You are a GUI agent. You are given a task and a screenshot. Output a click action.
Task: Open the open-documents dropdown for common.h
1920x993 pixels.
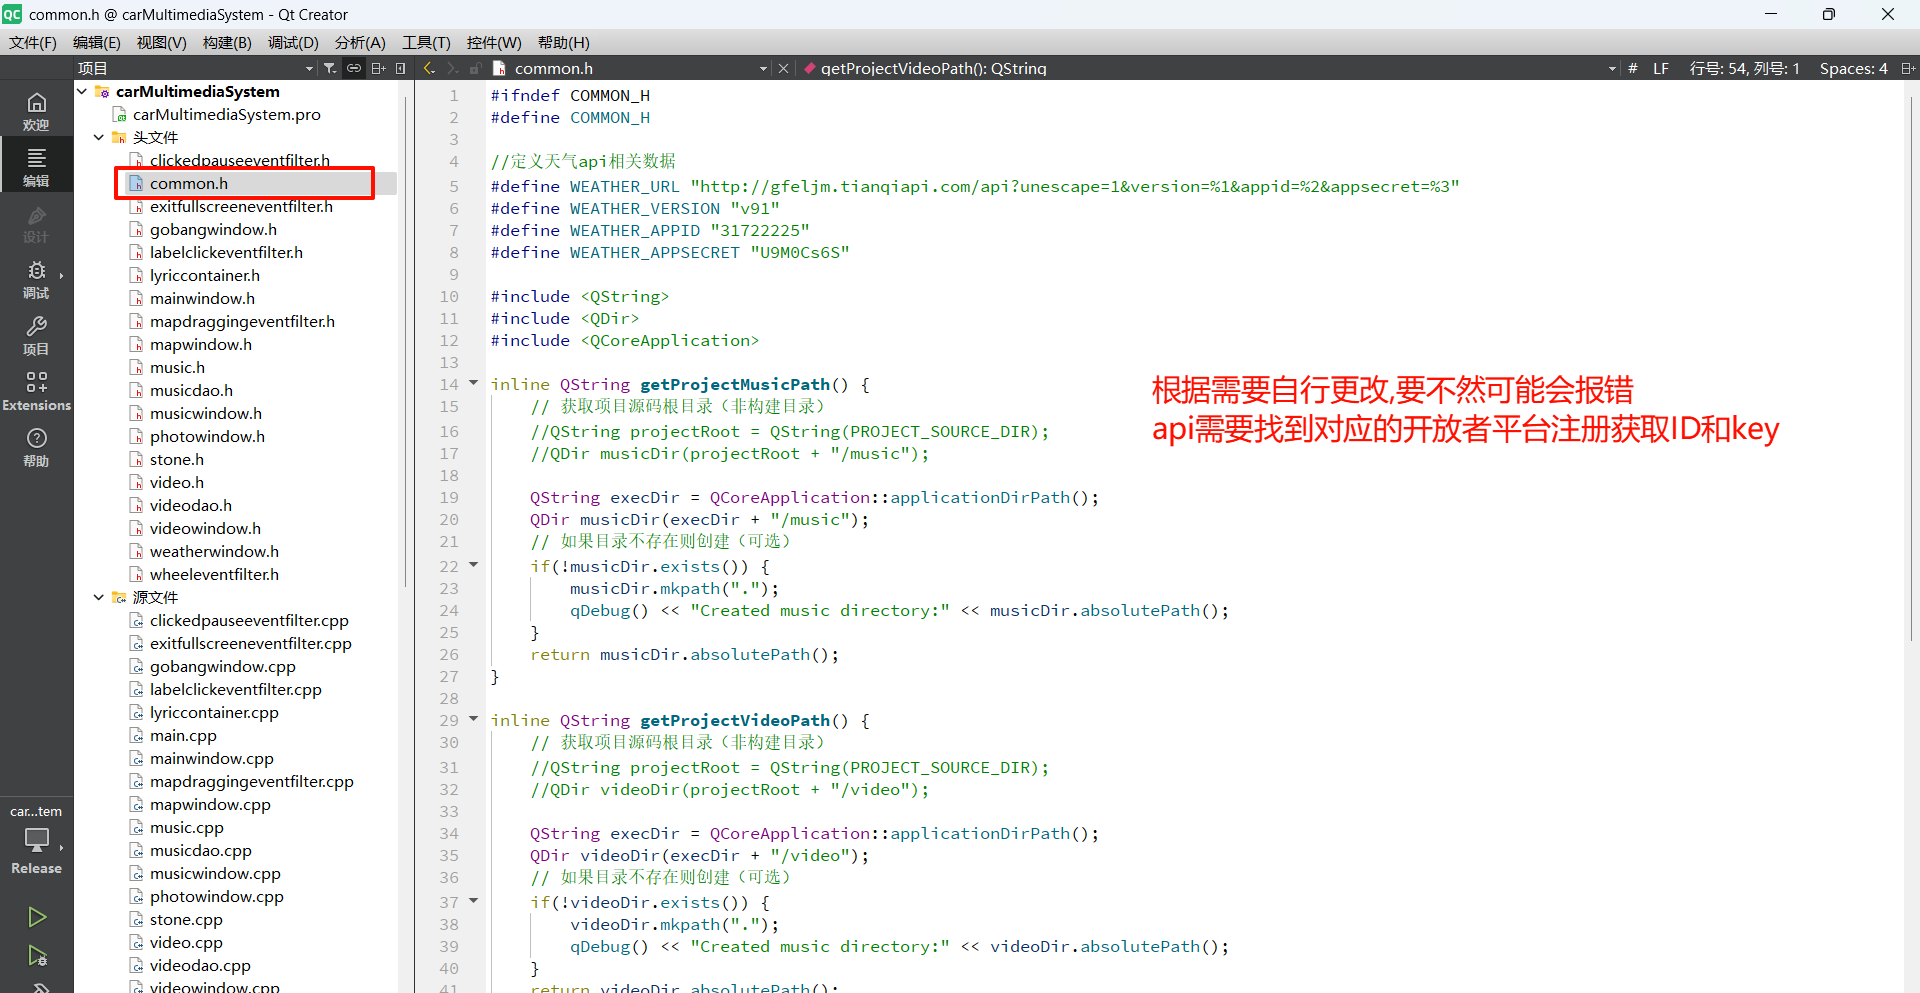pos(763,69)
